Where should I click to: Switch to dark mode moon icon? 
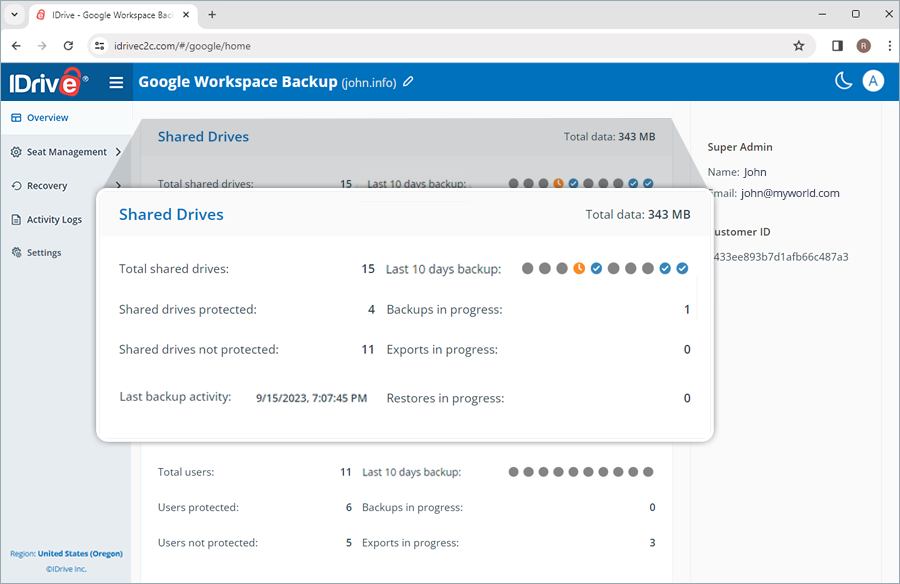pyautogui.click(x=843, y=81)
